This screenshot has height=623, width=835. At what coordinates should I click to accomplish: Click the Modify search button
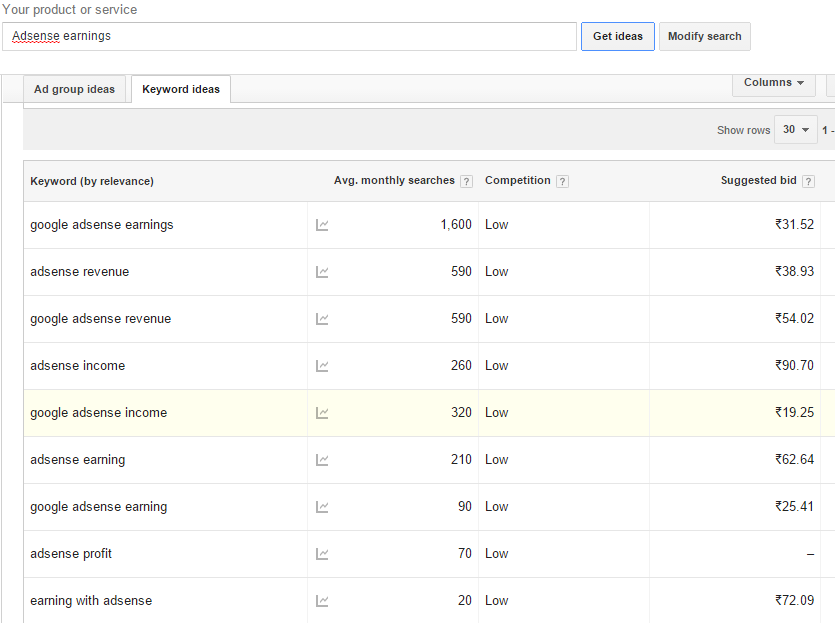click(x=705, y=36)
